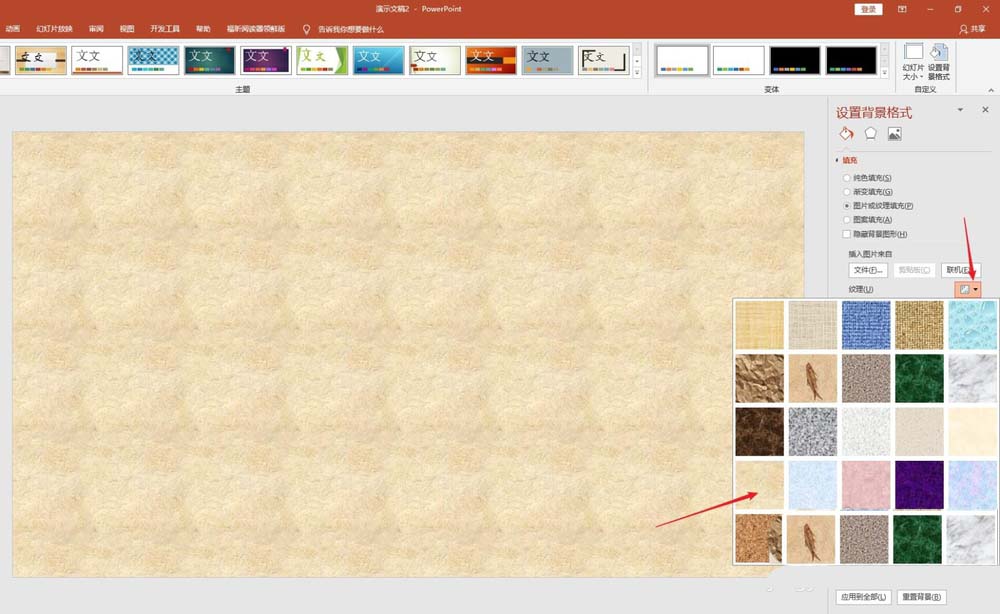The width and height of the screenshot is (1000, 614).
Task: Open the Picture tab icon
Action: [895, 134]
